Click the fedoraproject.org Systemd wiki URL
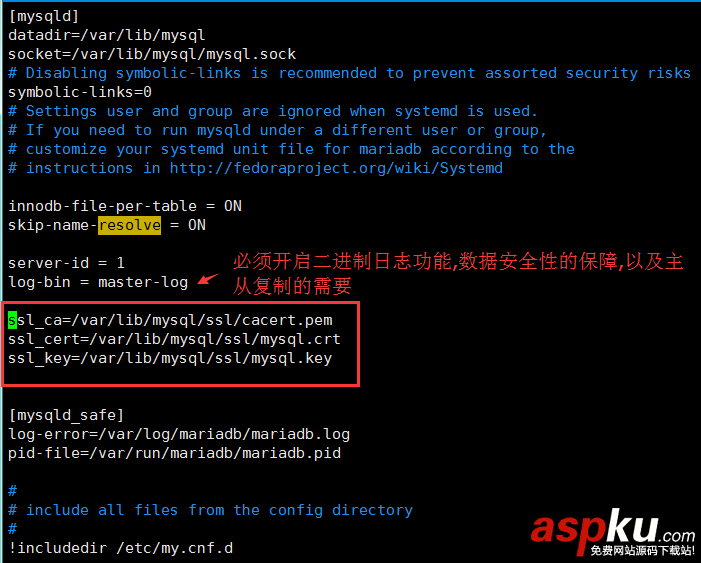701x563 pixels. 336,168
